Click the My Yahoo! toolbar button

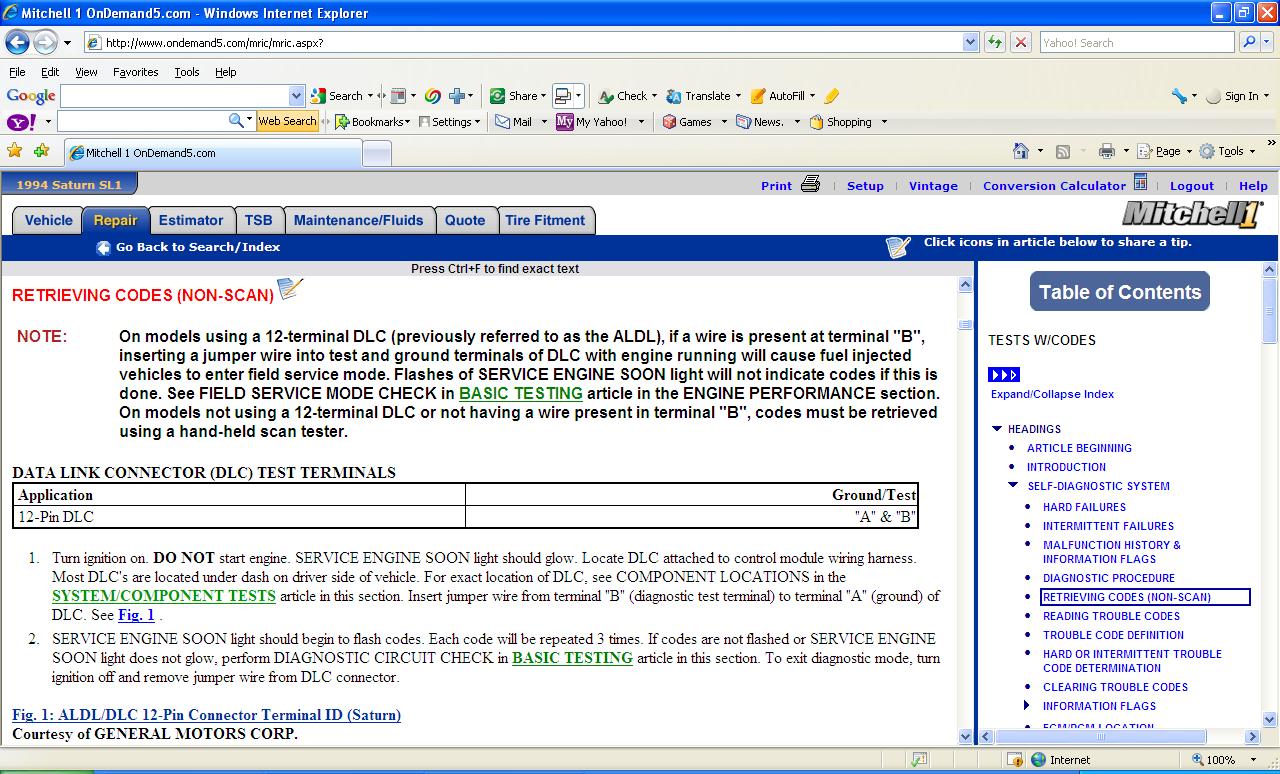point(593,122)
